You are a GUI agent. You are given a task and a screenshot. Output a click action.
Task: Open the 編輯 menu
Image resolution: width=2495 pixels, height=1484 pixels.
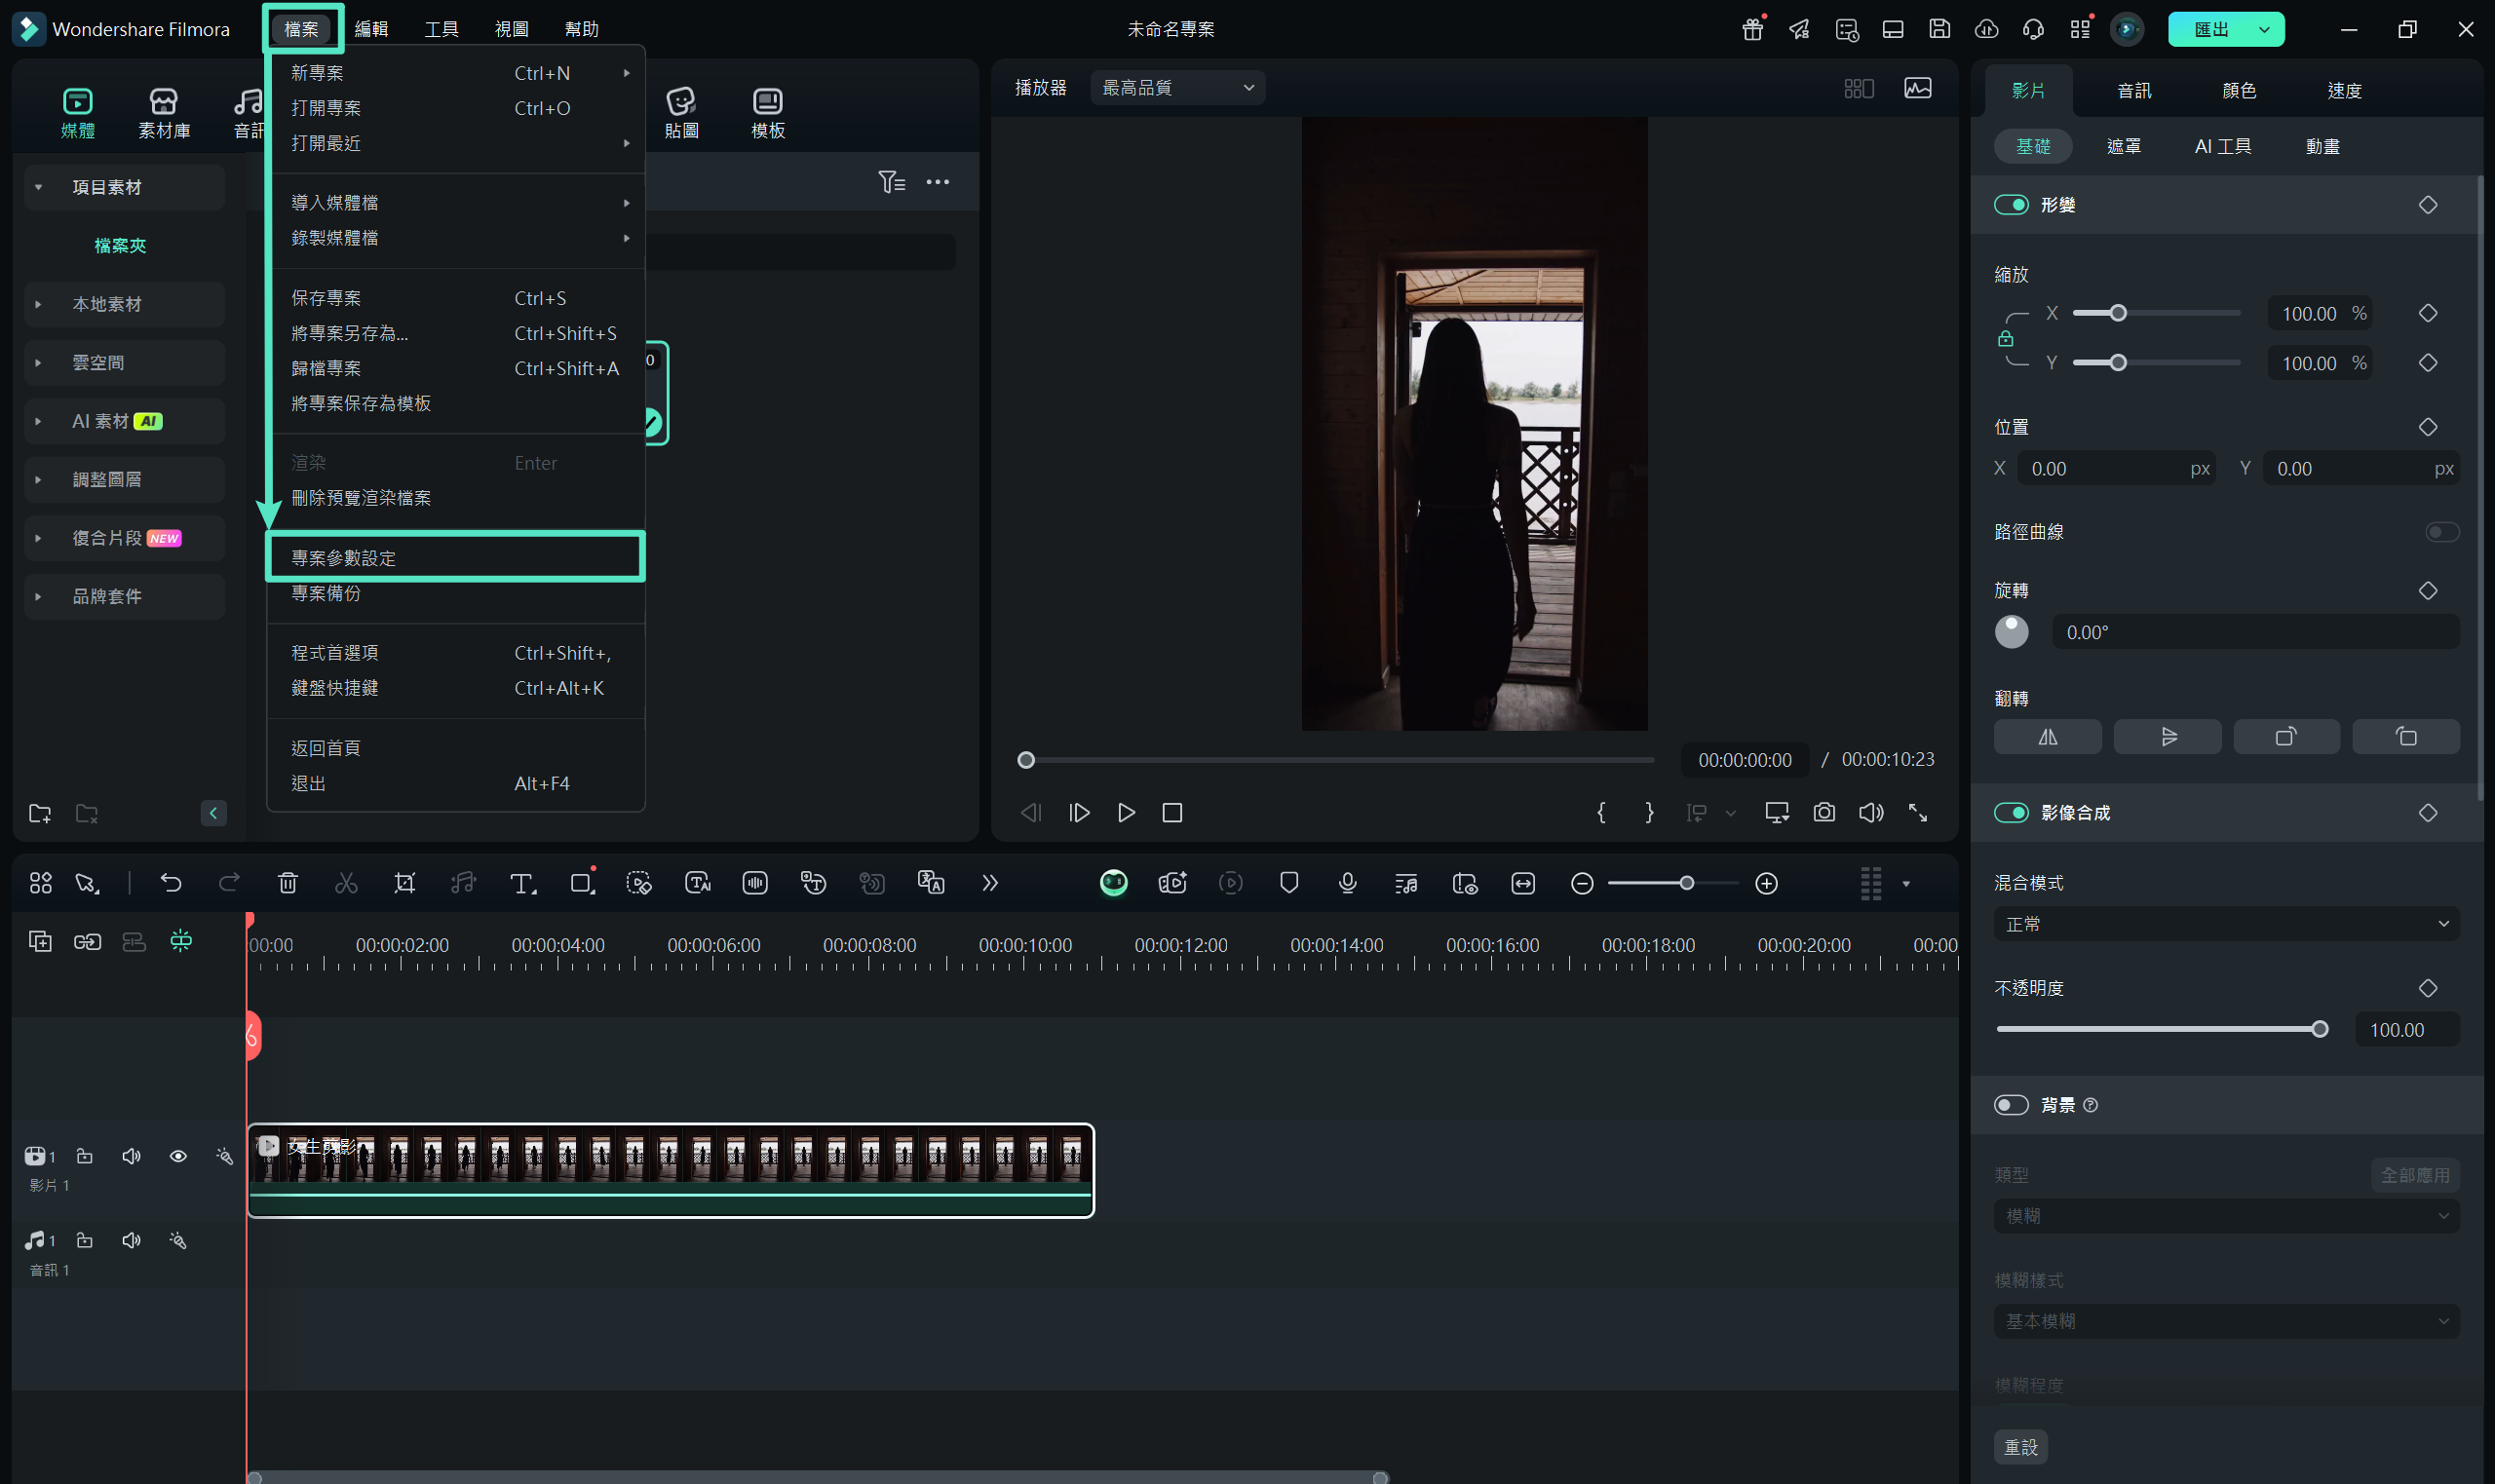click(x=371, y=29)
